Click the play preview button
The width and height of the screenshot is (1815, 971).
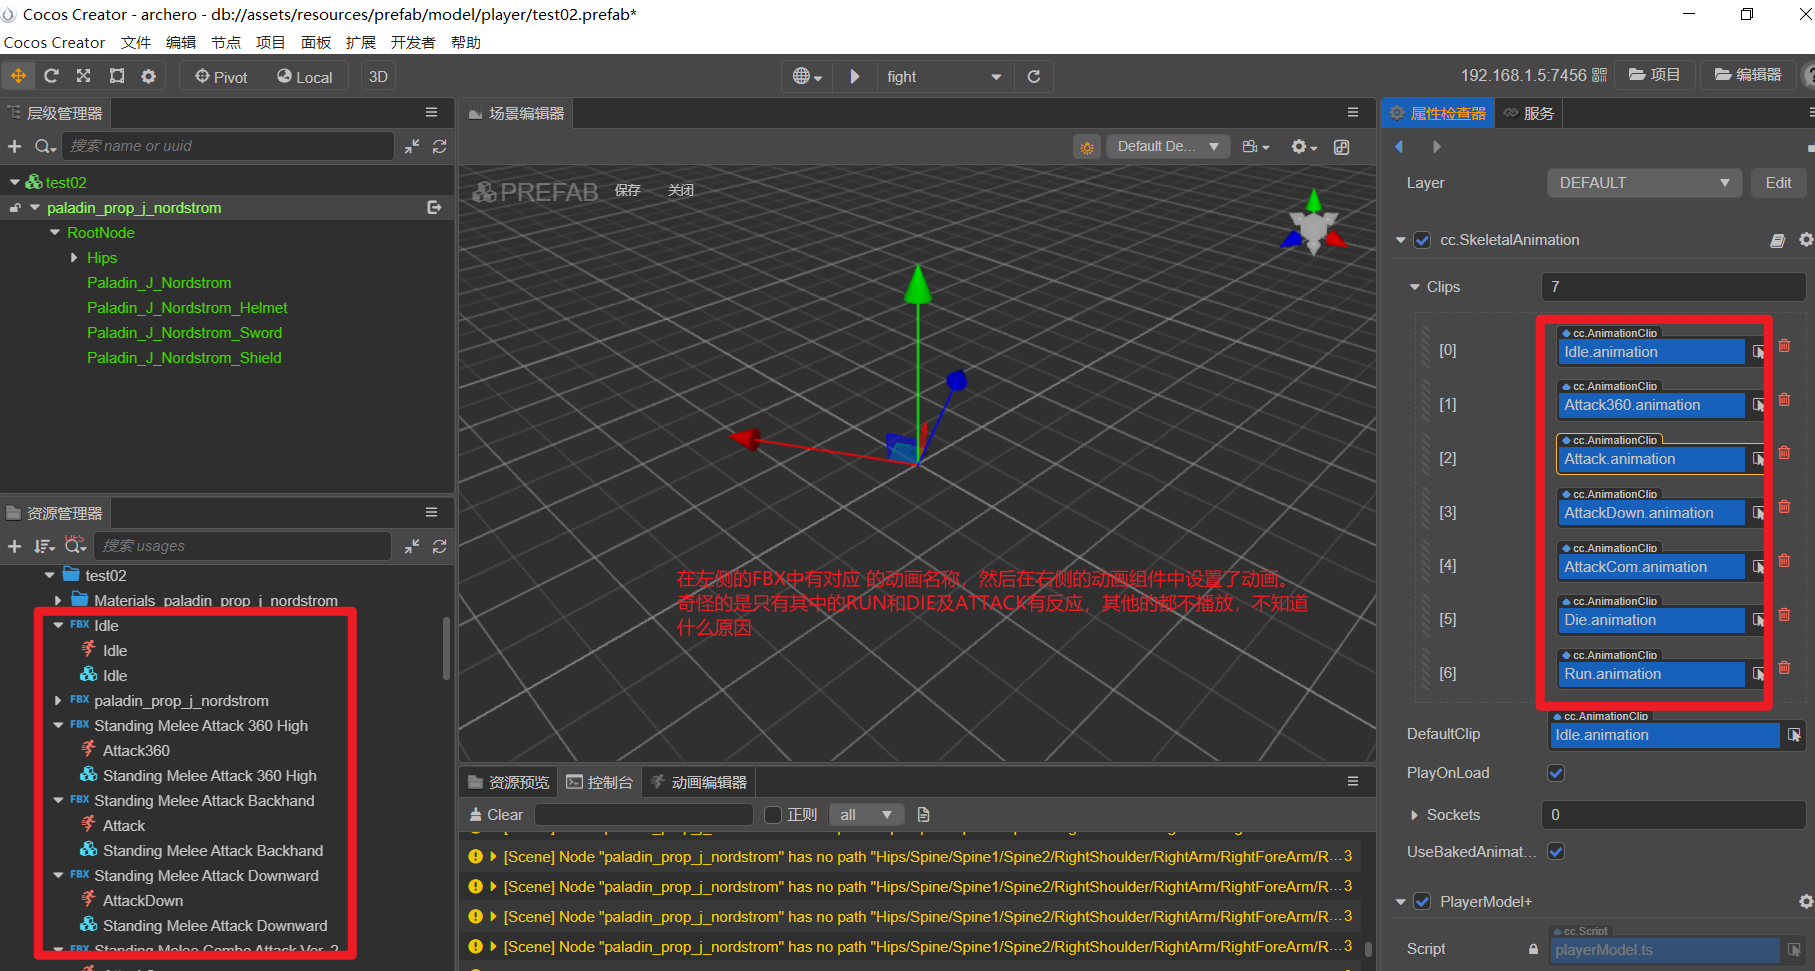[x=855, y=76]
